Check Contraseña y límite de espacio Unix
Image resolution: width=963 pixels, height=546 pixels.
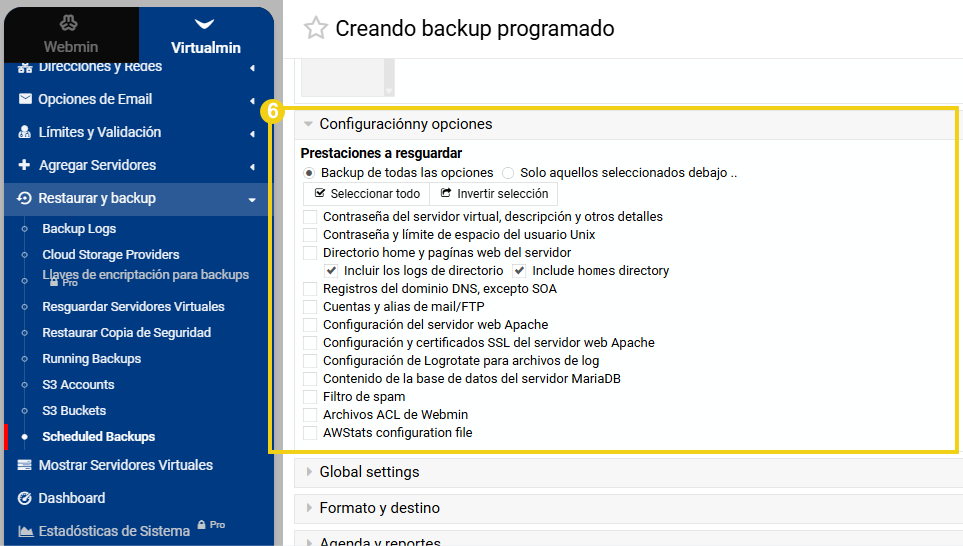pyautogui.click(x=310, y=235)
